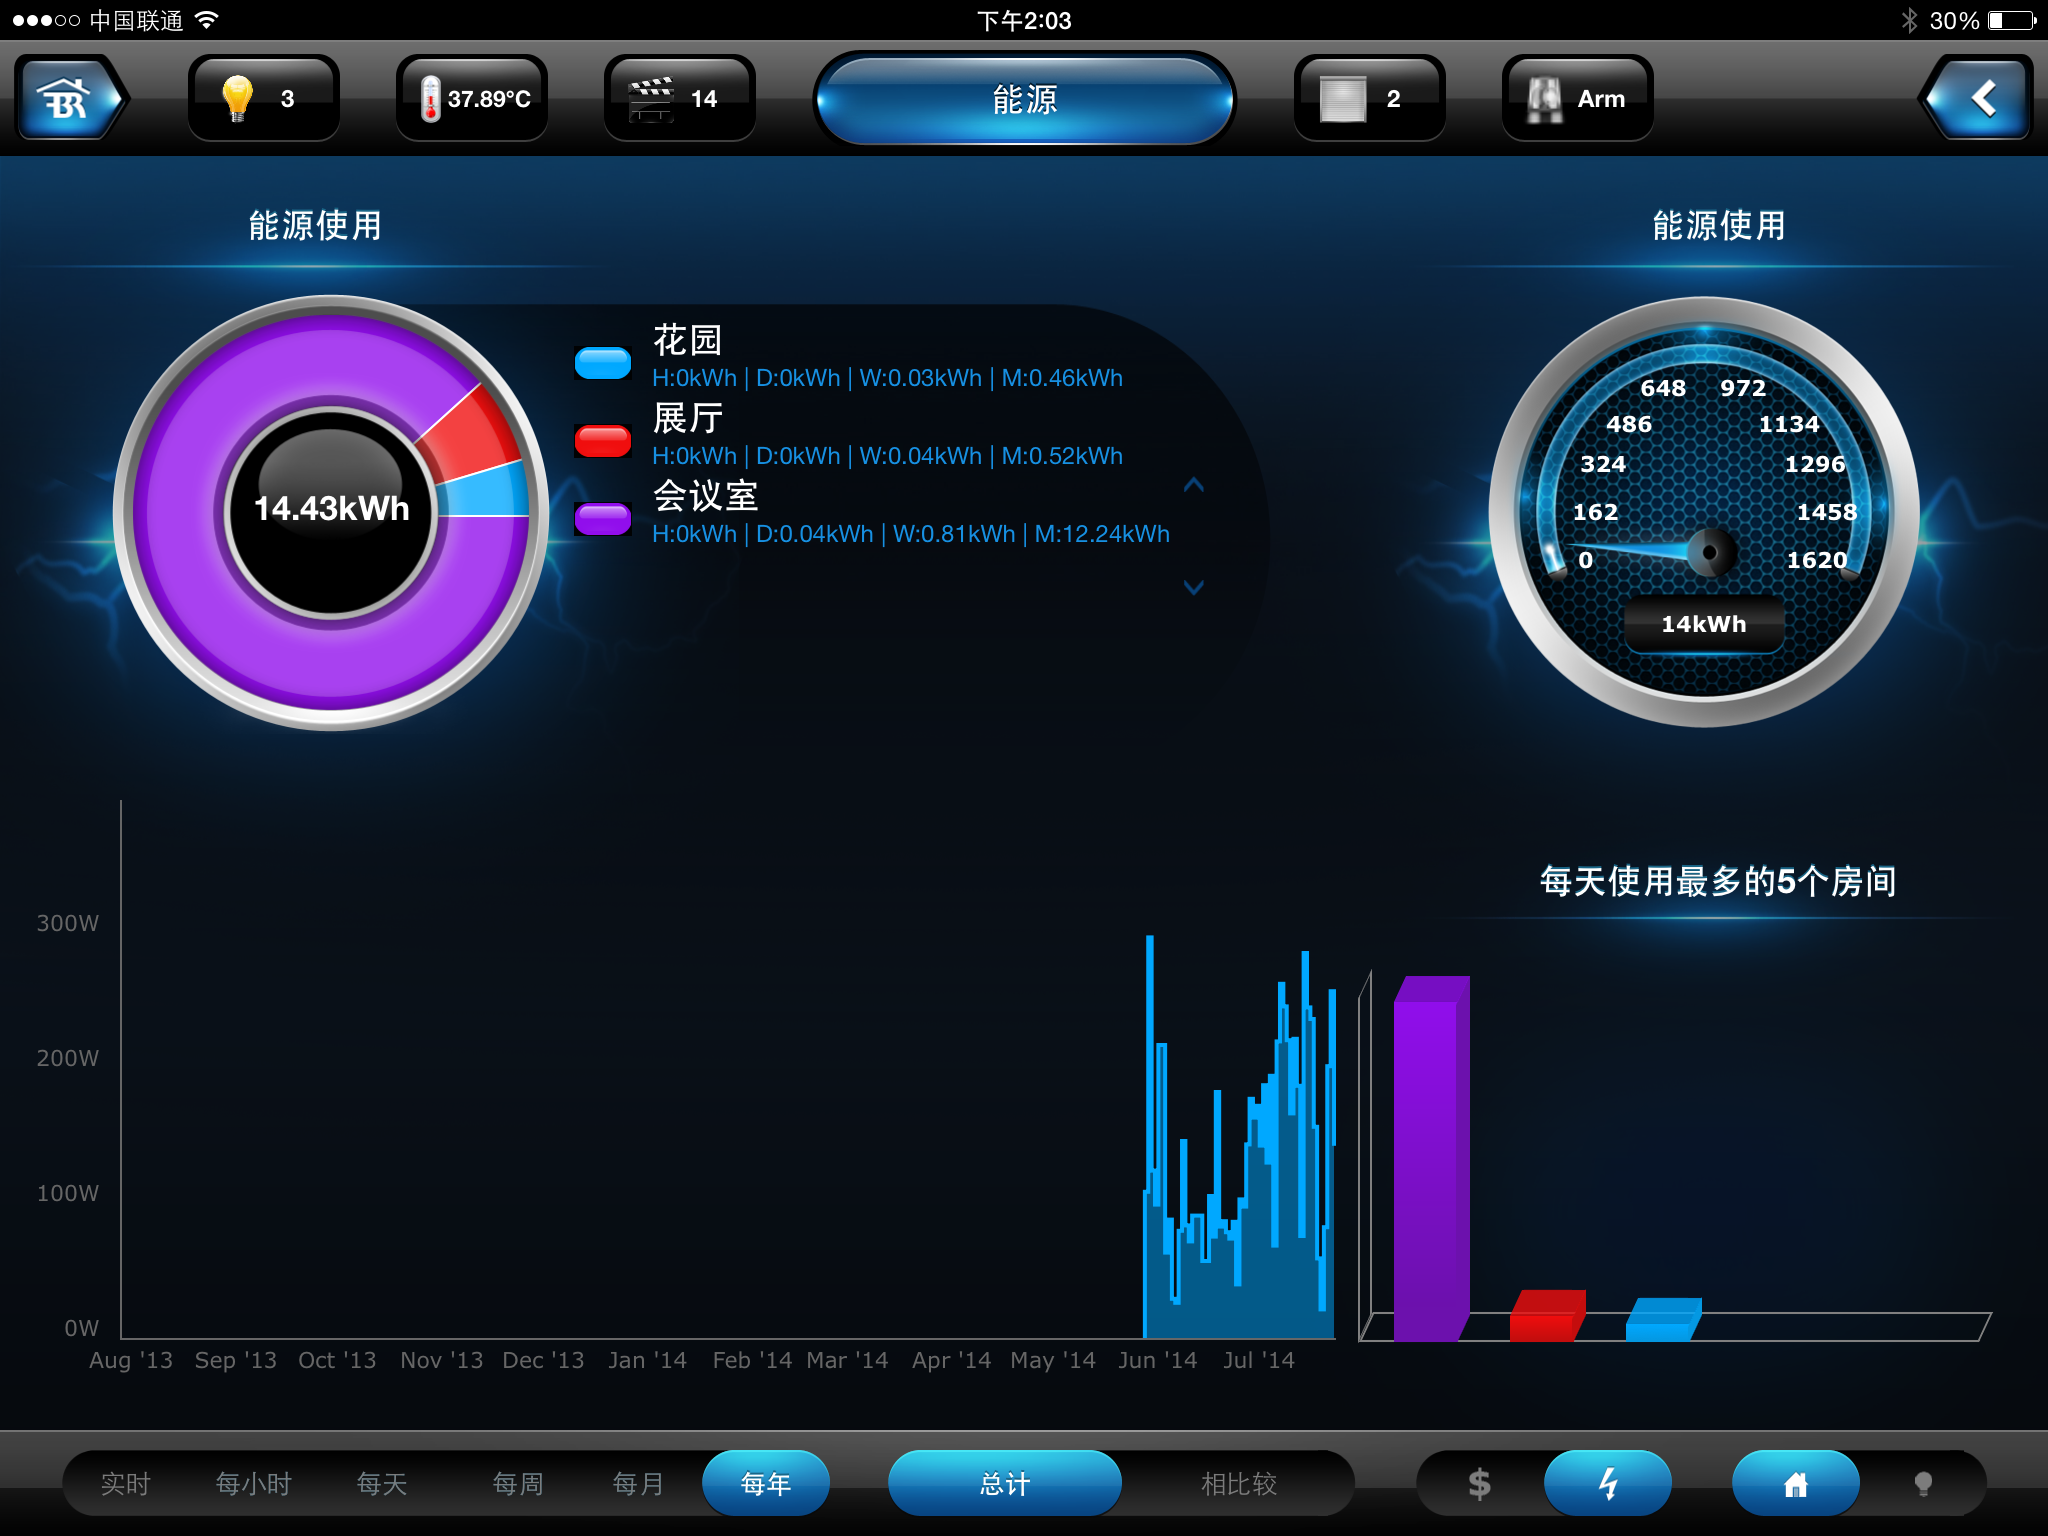Click 实时 (real-time) view button
This screenshot has width=2048, height=1536.
(119, 1480)
